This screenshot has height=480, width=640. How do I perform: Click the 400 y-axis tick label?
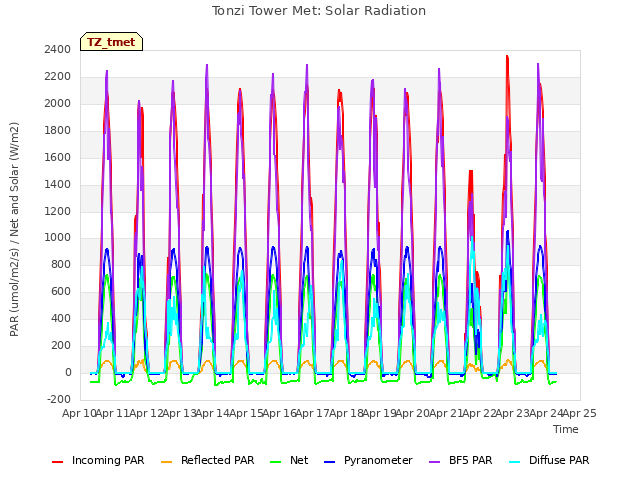point(61,318)
